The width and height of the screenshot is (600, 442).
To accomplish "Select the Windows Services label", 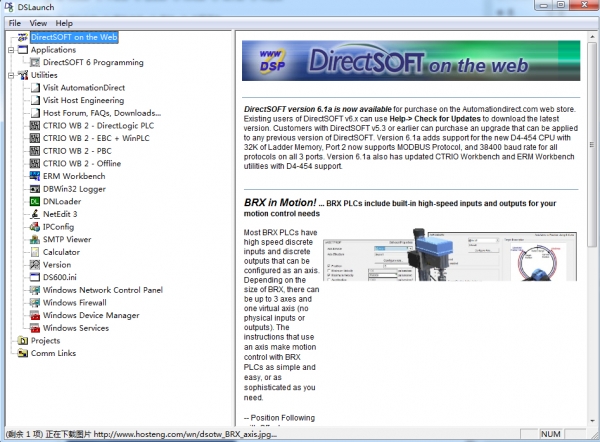I will (x=76, y=328).
